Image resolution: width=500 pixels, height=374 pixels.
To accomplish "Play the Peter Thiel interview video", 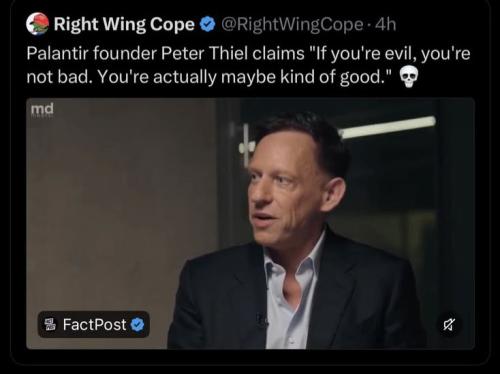I will point(250,223).
